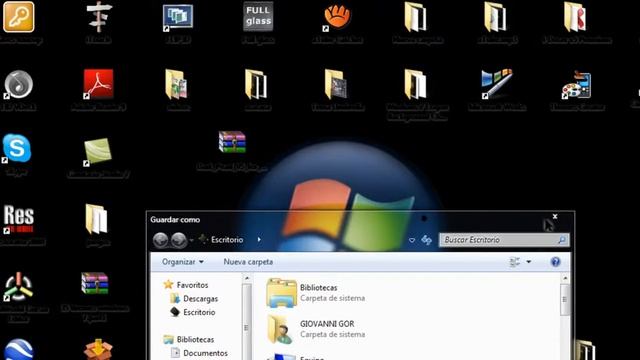Open the WinRAR archive beside the tricolor arrows icon
The width and height of the screenshot is (640, 360).
(x=95, y=283)
